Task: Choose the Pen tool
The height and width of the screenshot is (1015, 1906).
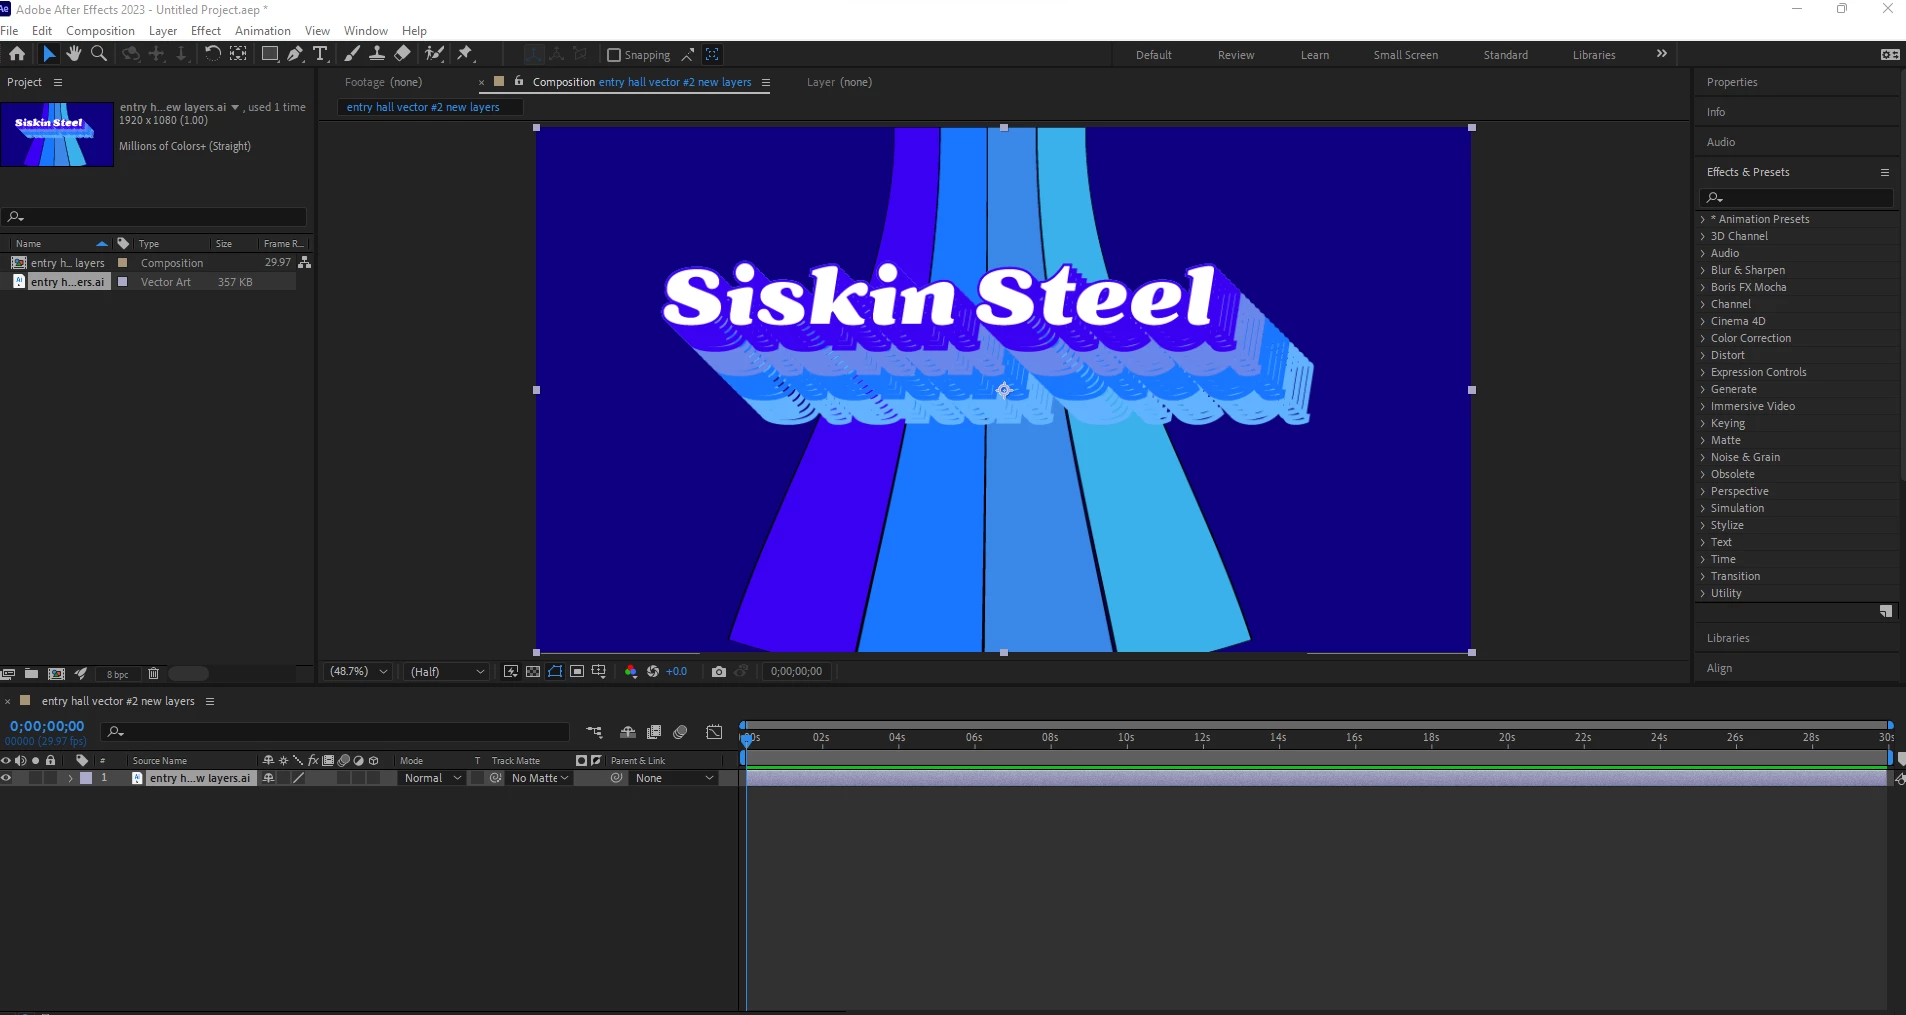Action: tap(295, 54)
